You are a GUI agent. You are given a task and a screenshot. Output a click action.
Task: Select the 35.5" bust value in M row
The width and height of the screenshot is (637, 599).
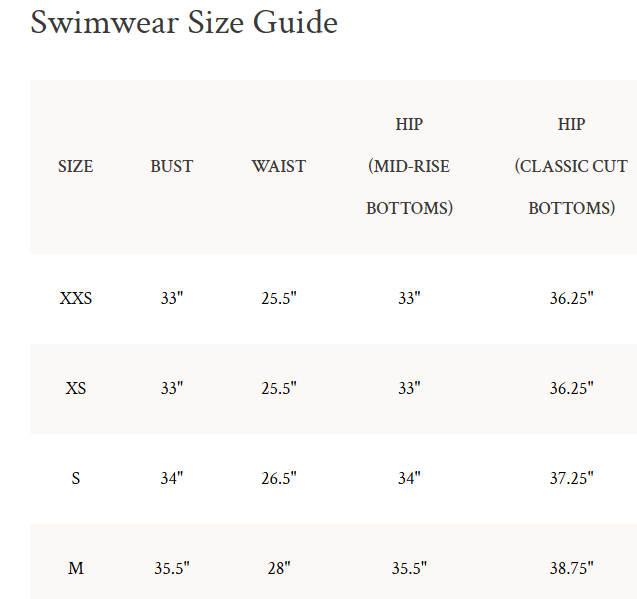pyautogui.click(x=172, y=568)
